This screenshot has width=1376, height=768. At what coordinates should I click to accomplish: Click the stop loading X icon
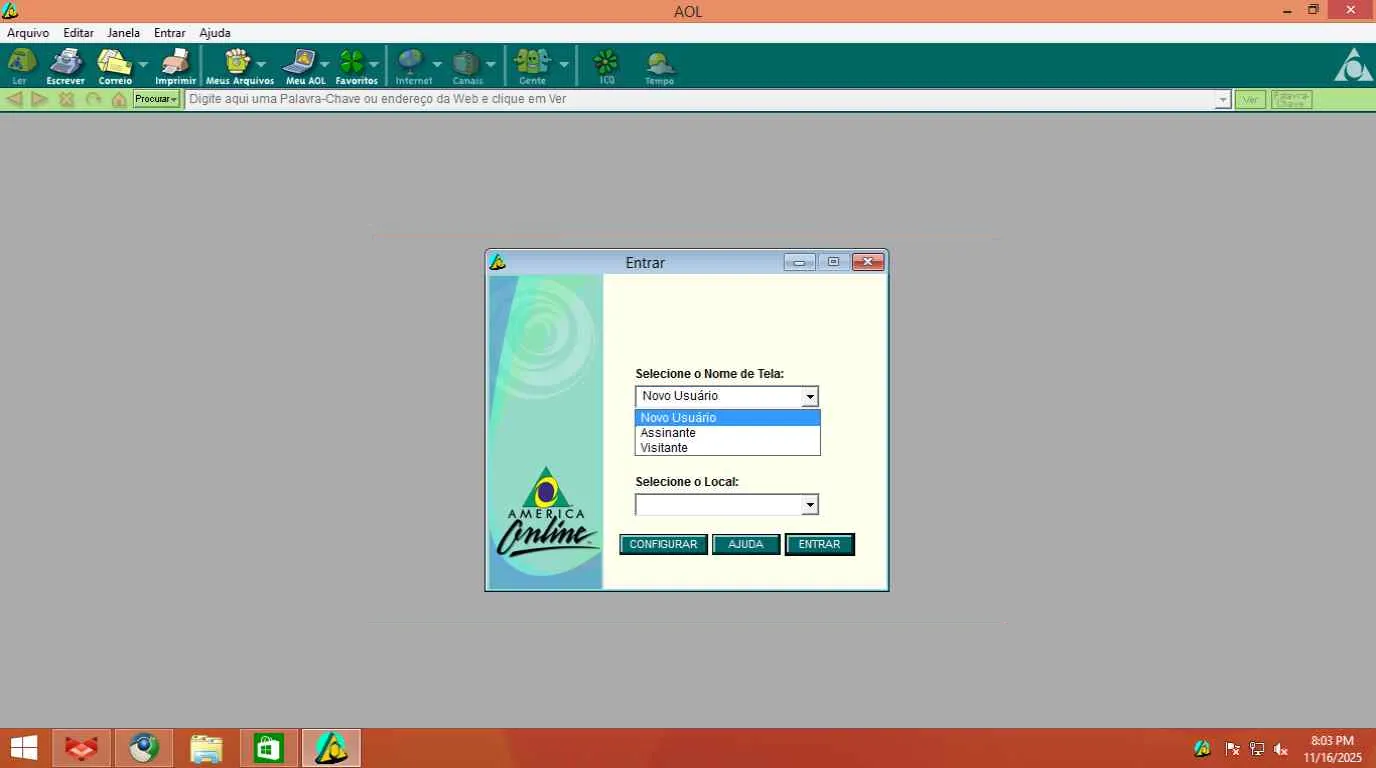[67, 99]
